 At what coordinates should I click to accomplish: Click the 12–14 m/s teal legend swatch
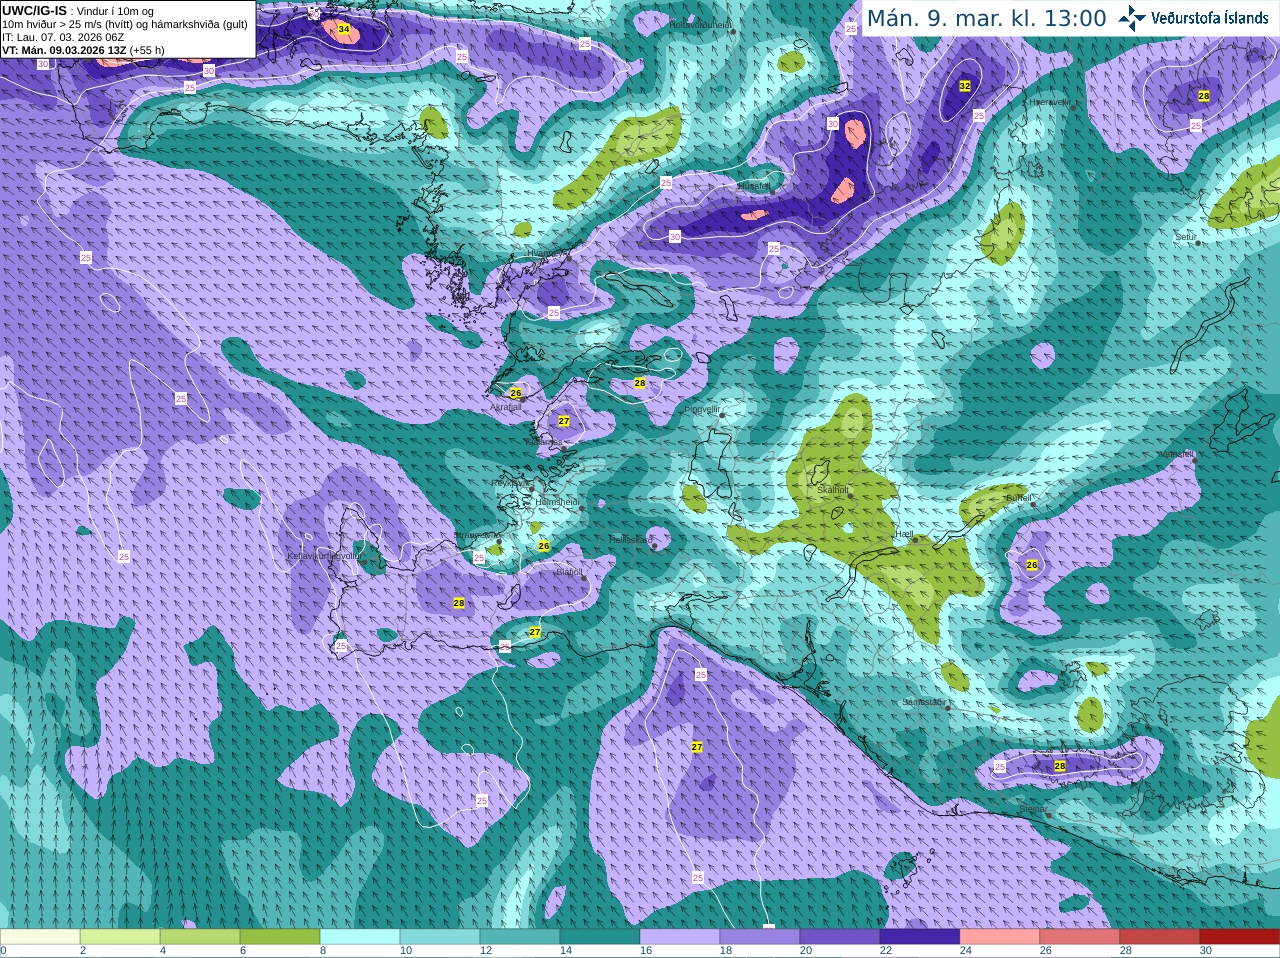click(x=520, y=937)
